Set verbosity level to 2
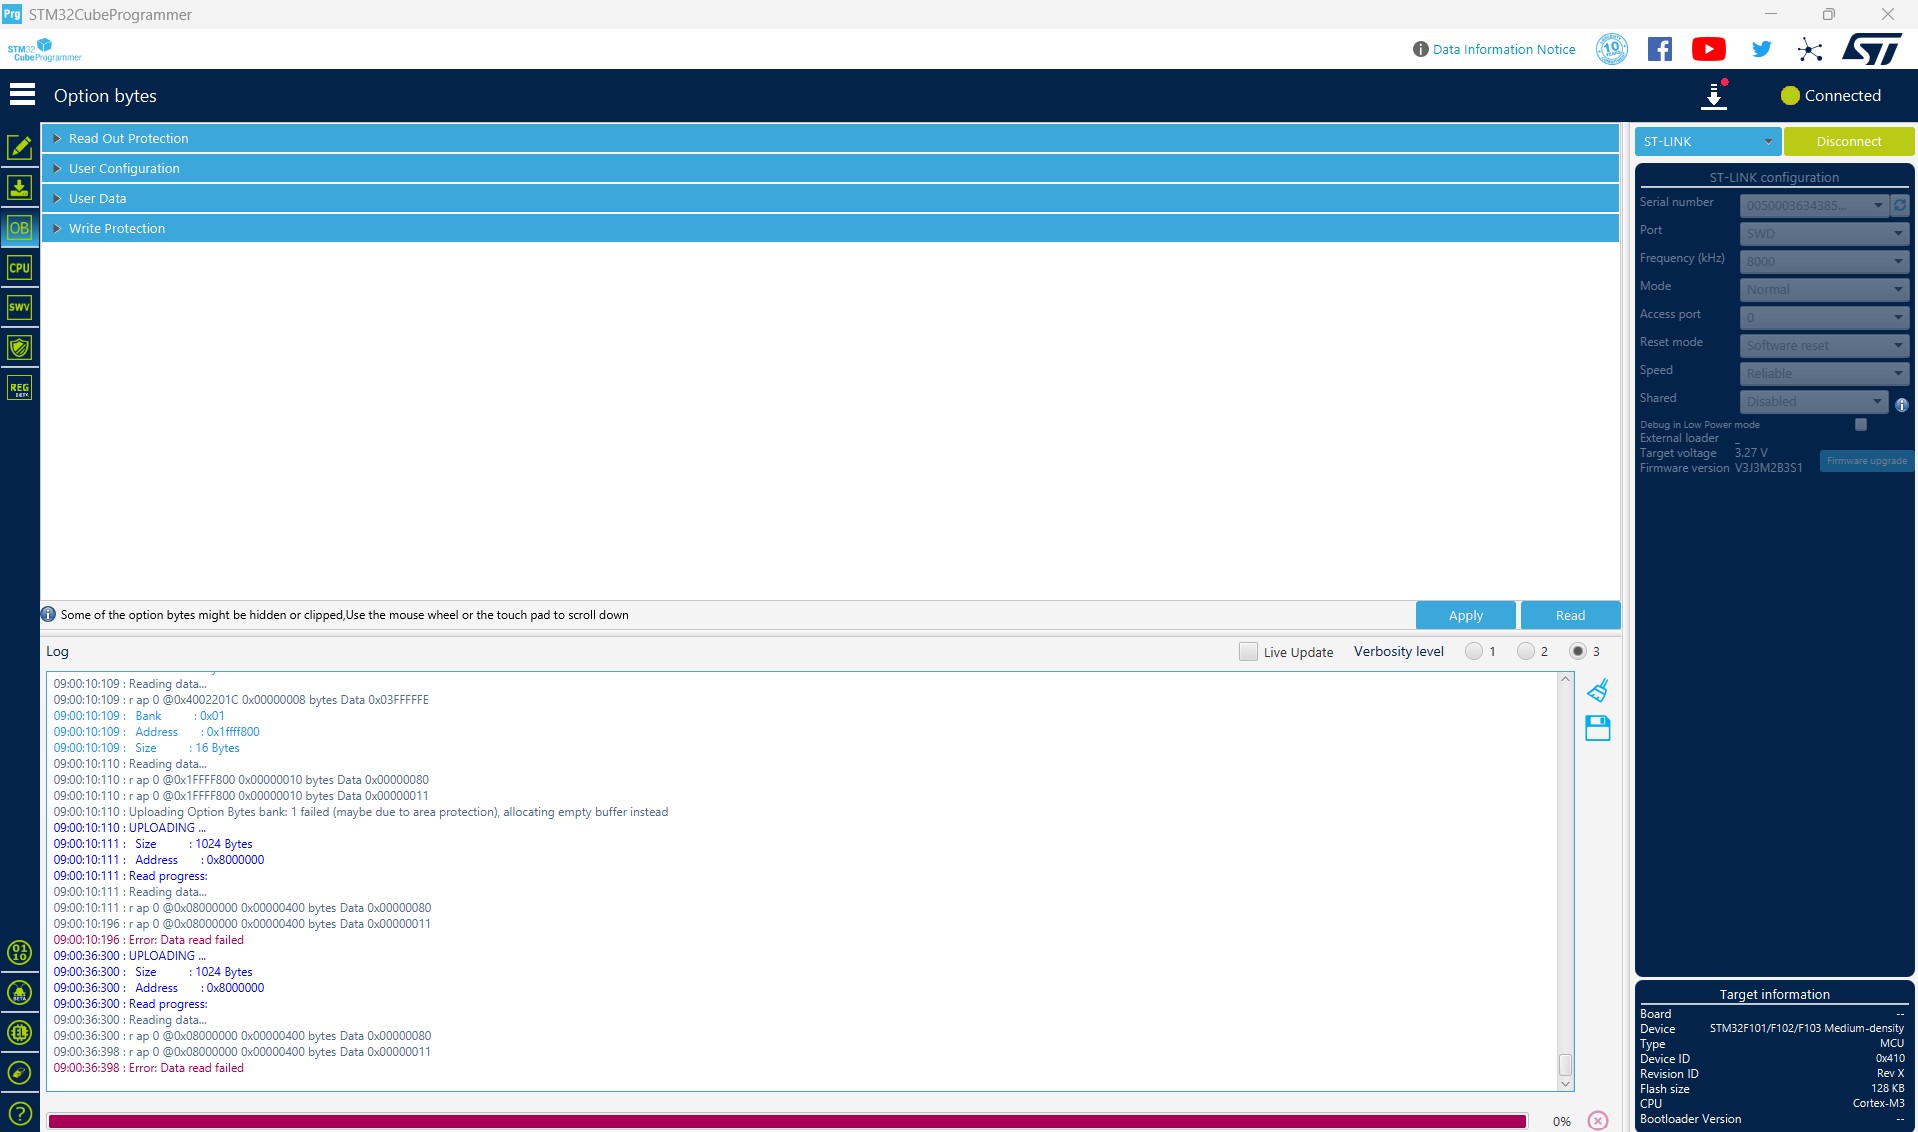The image size is (1918, 1132). click(x=1526, y=652)
